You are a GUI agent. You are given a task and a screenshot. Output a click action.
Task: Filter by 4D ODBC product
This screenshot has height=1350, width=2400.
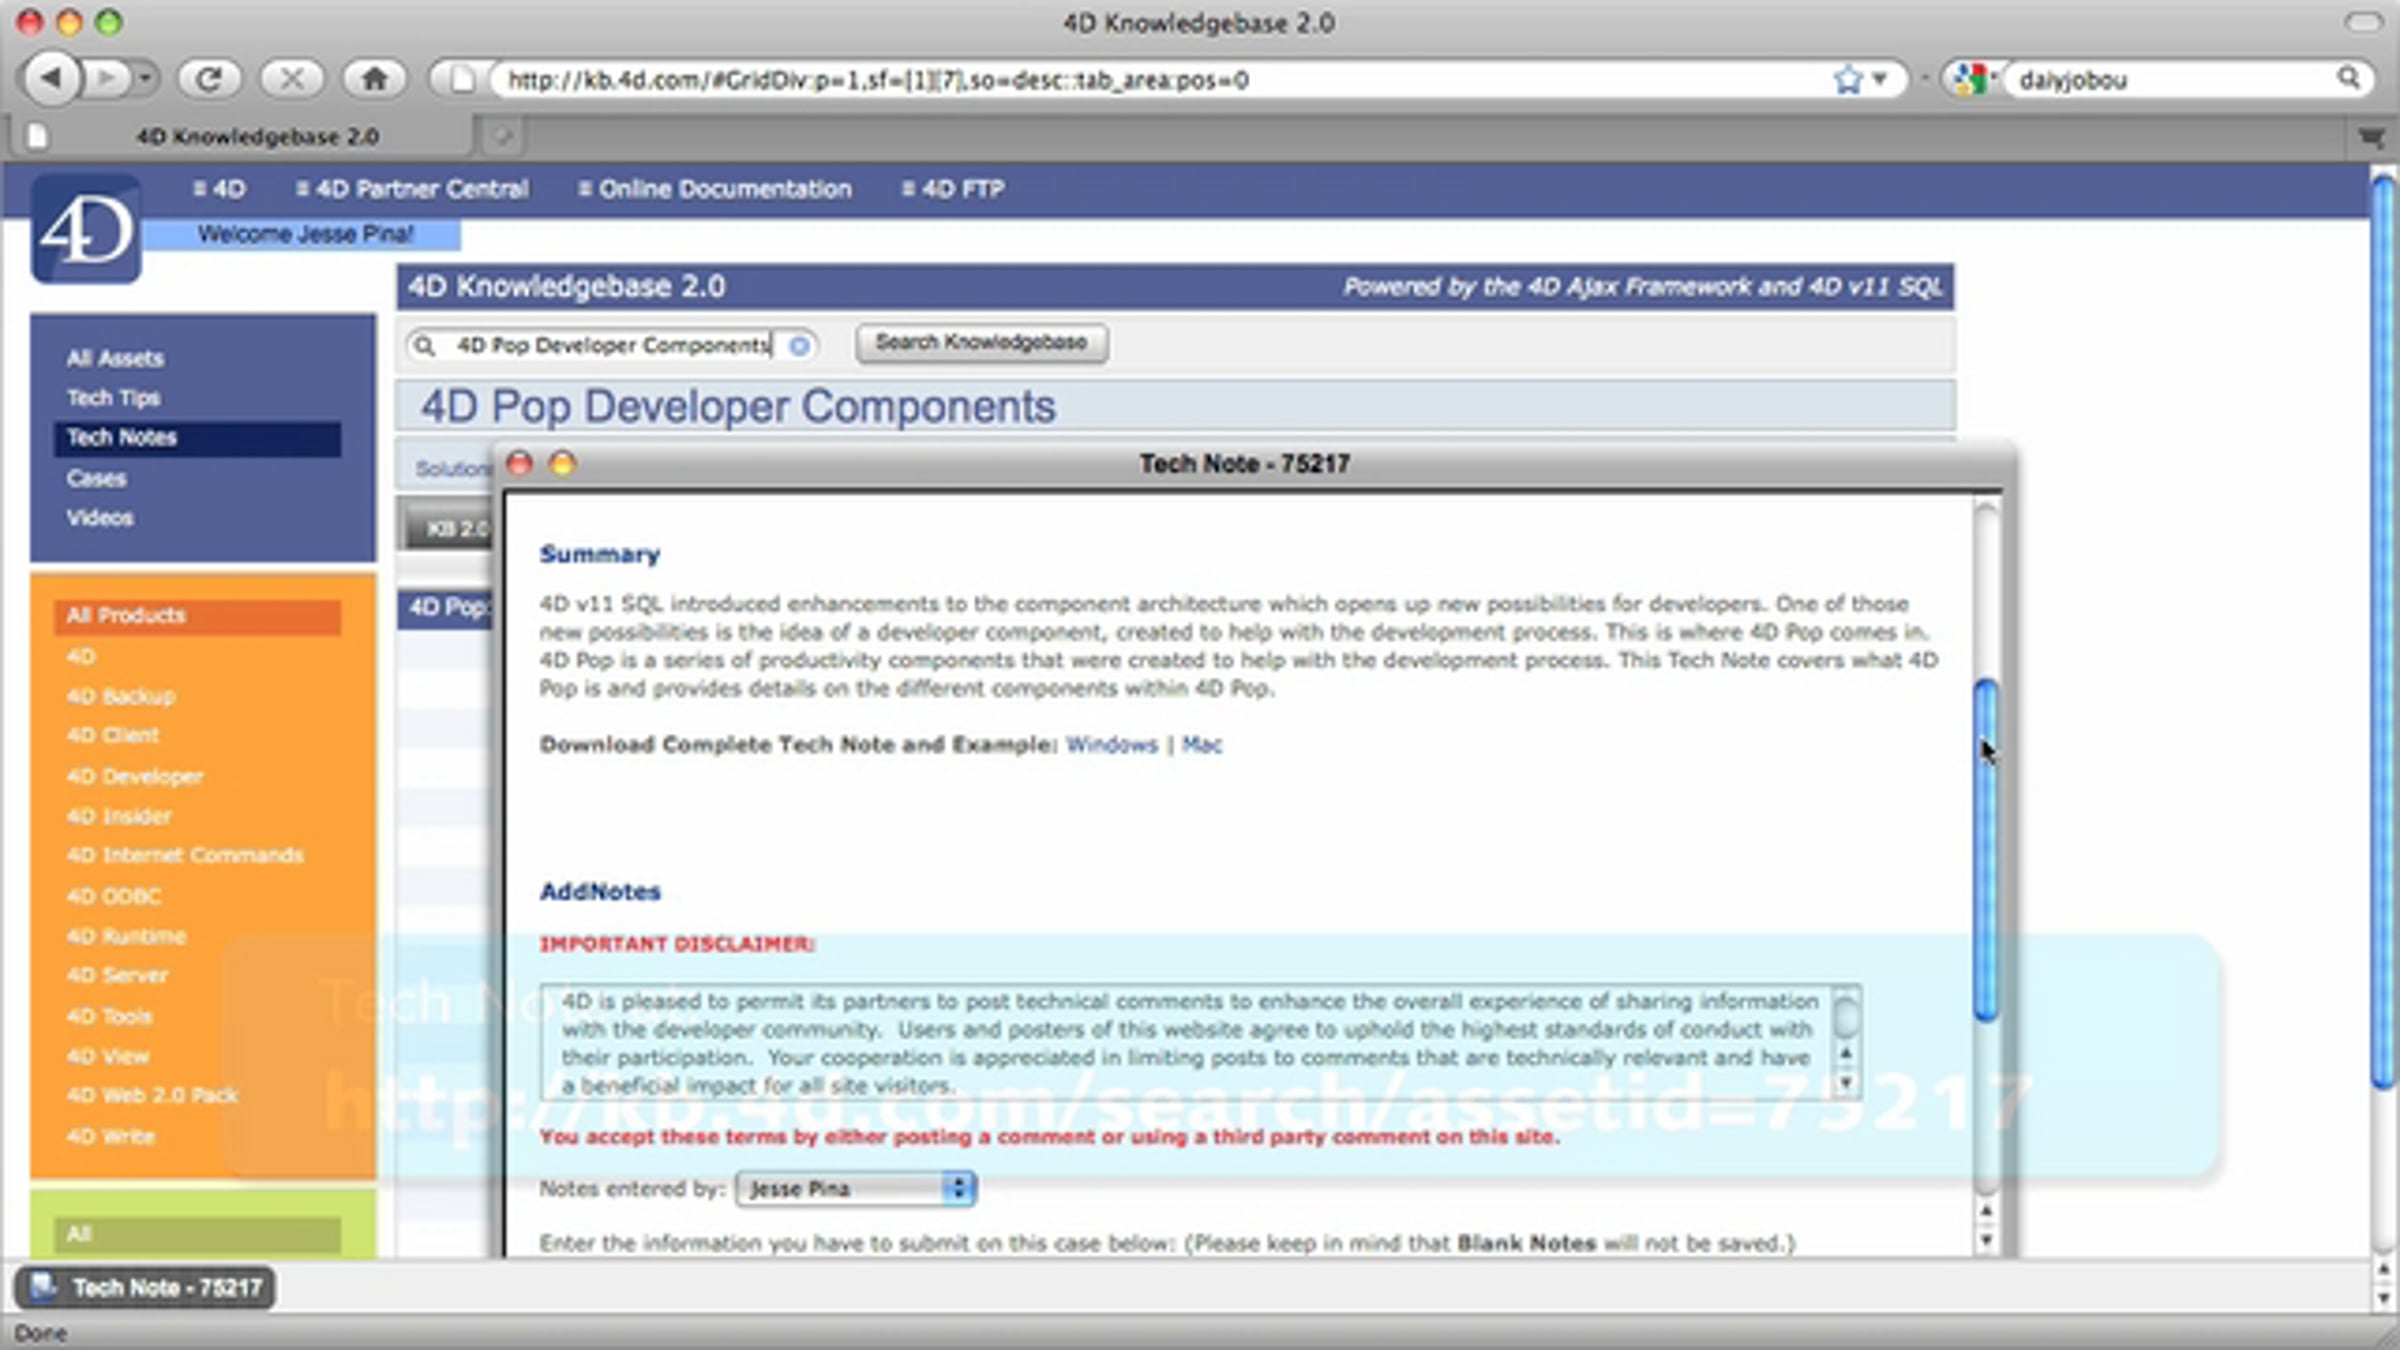[x=114, y=896]
